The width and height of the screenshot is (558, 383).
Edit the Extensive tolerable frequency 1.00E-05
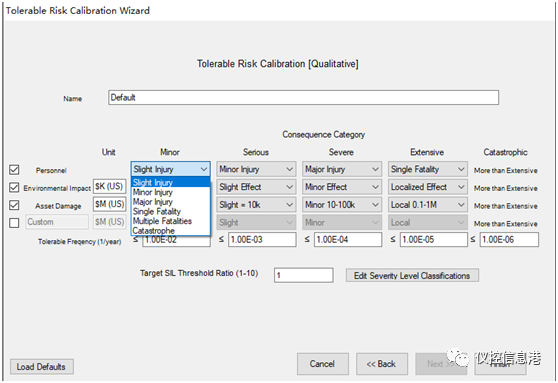tap(434, 240)
